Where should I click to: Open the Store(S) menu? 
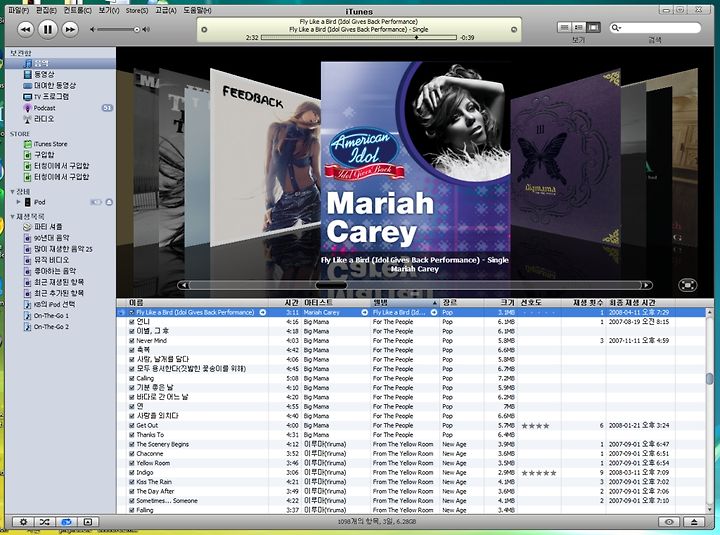[137, 10]
